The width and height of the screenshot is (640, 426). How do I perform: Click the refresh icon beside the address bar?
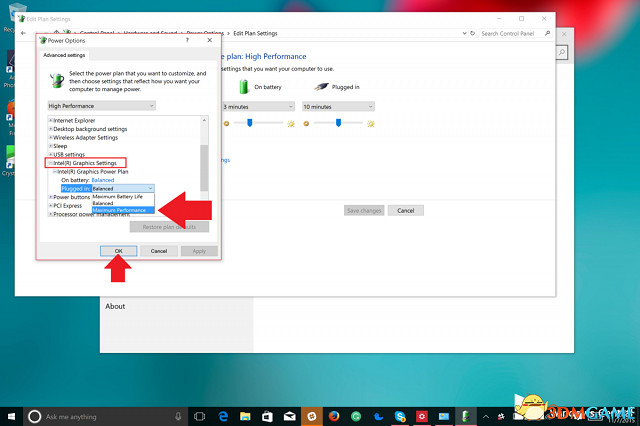pyautogui.click(x=471, y=33)
